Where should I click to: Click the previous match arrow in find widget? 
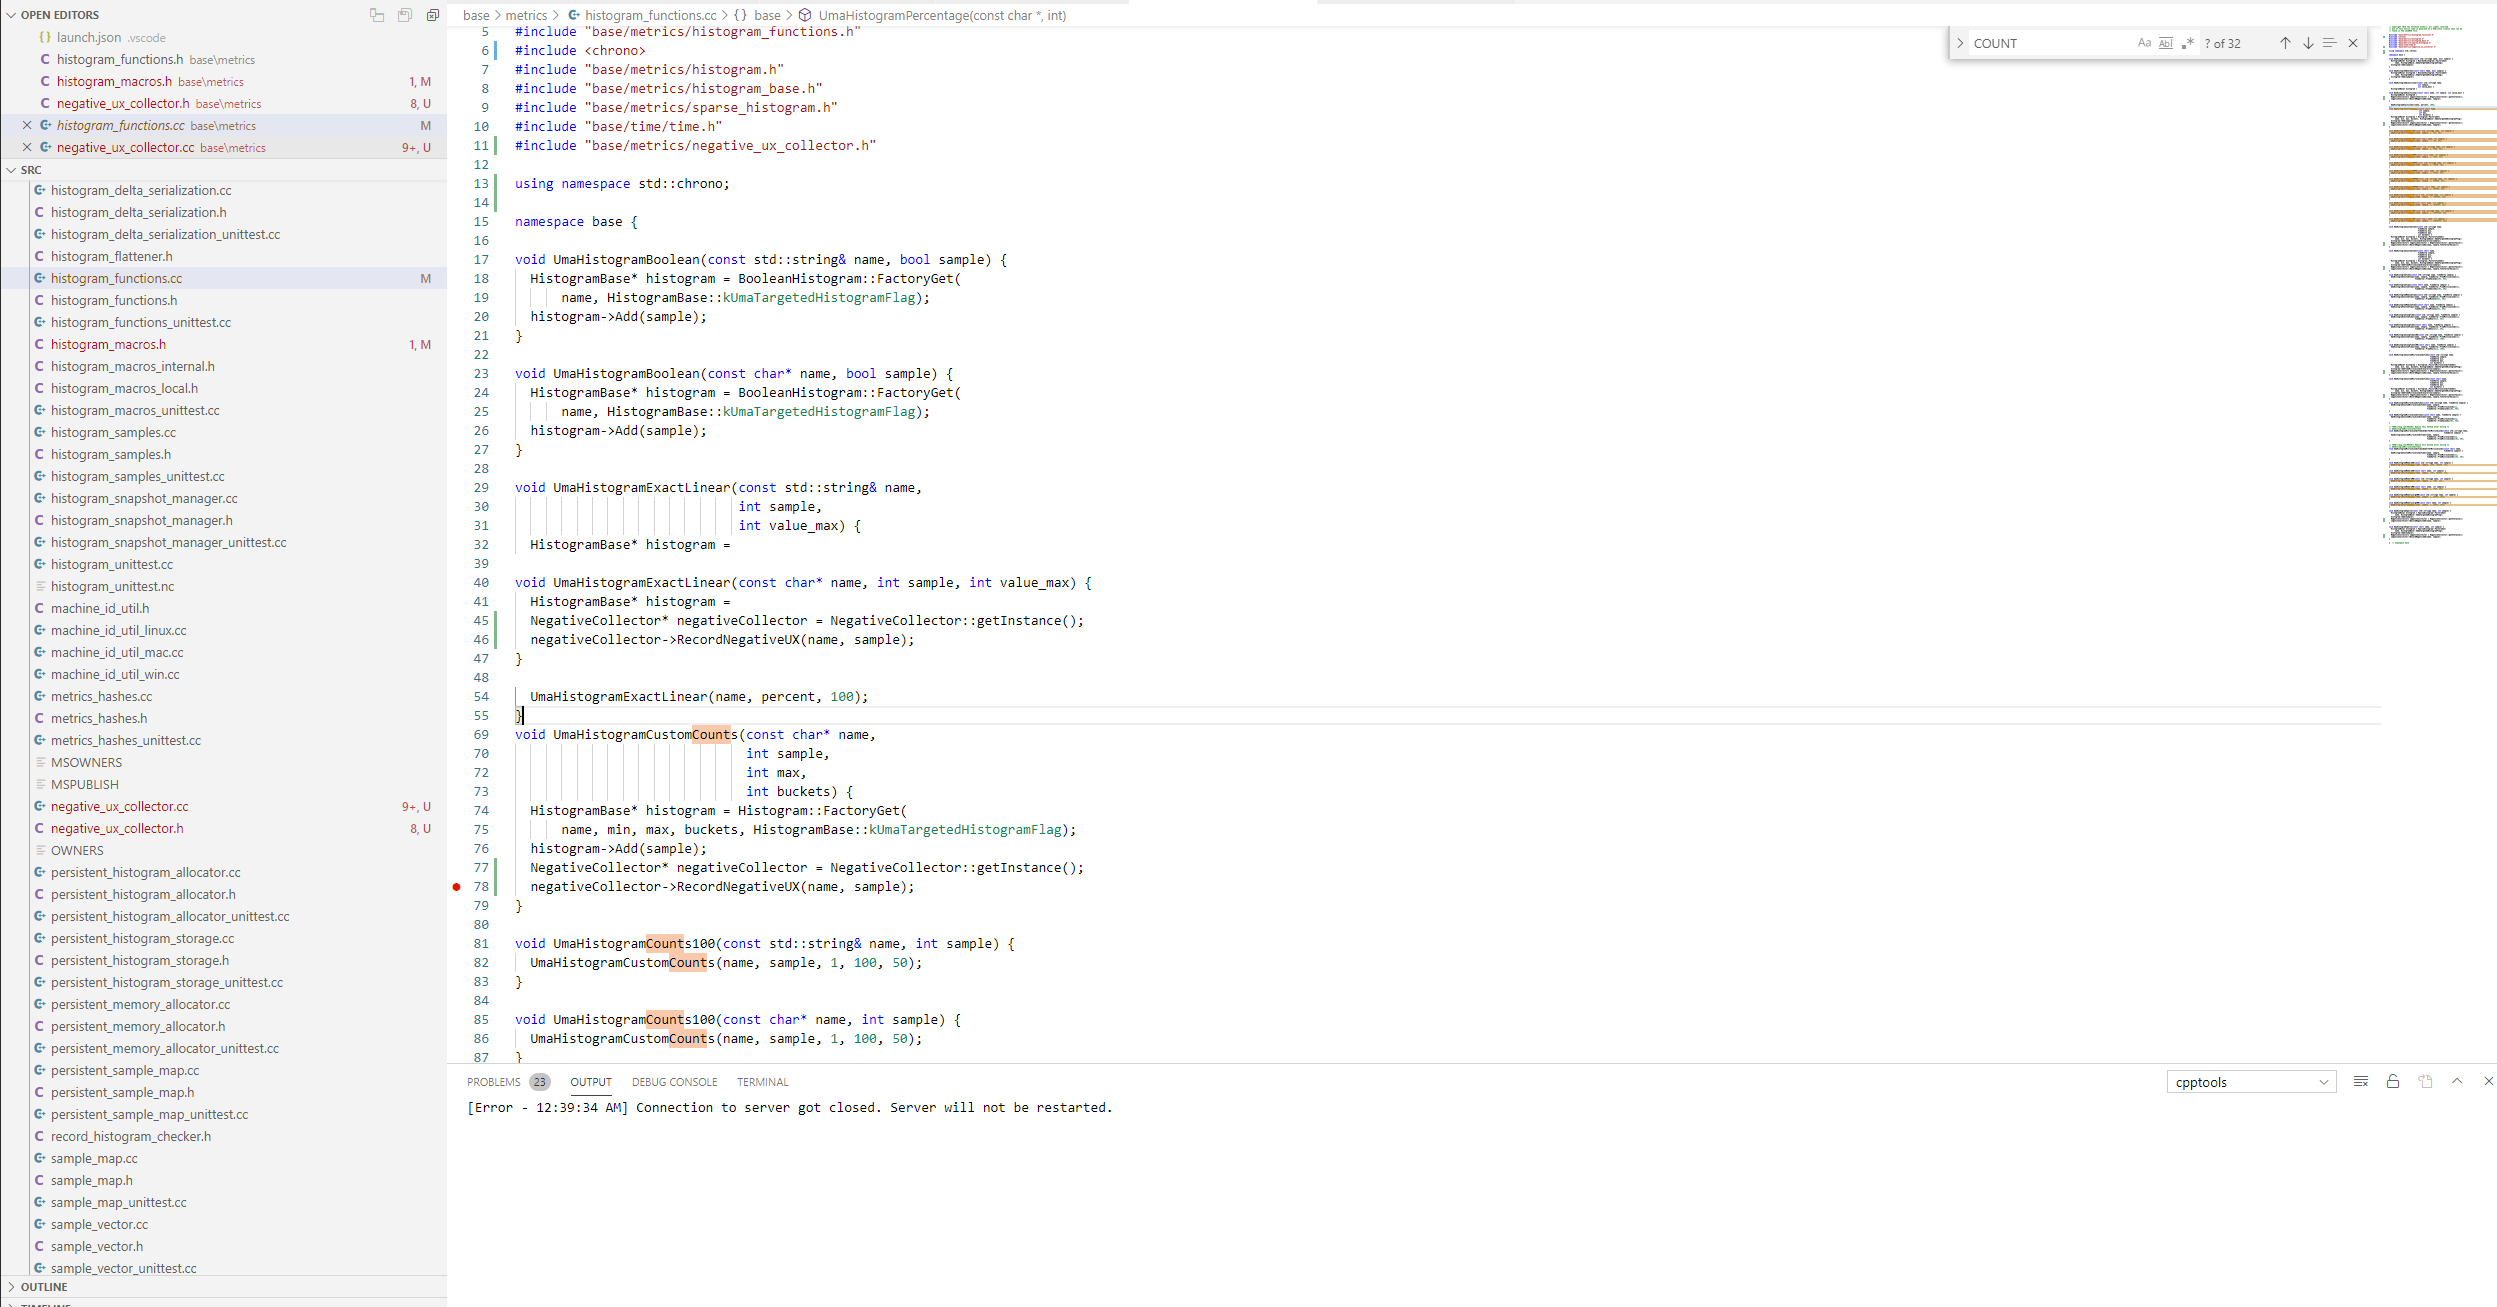point(2284,43)
